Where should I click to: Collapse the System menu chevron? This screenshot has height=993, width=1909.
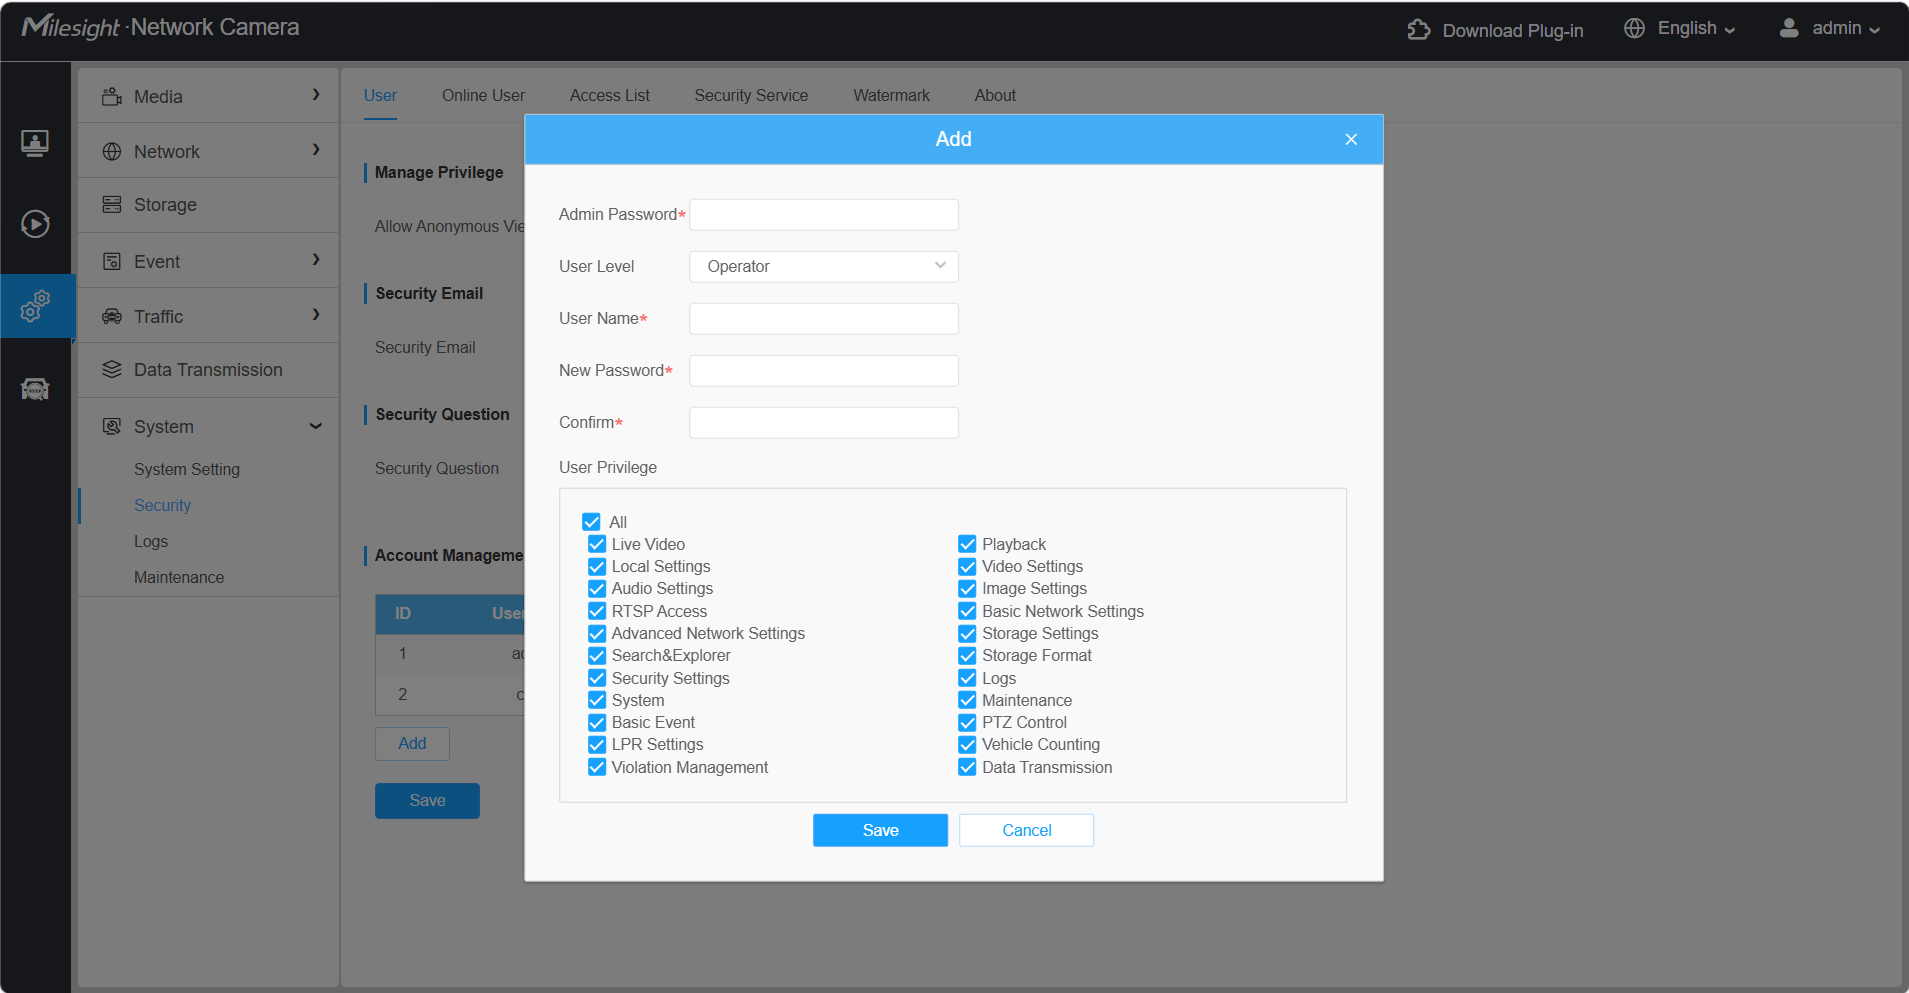tap(316, 426)
